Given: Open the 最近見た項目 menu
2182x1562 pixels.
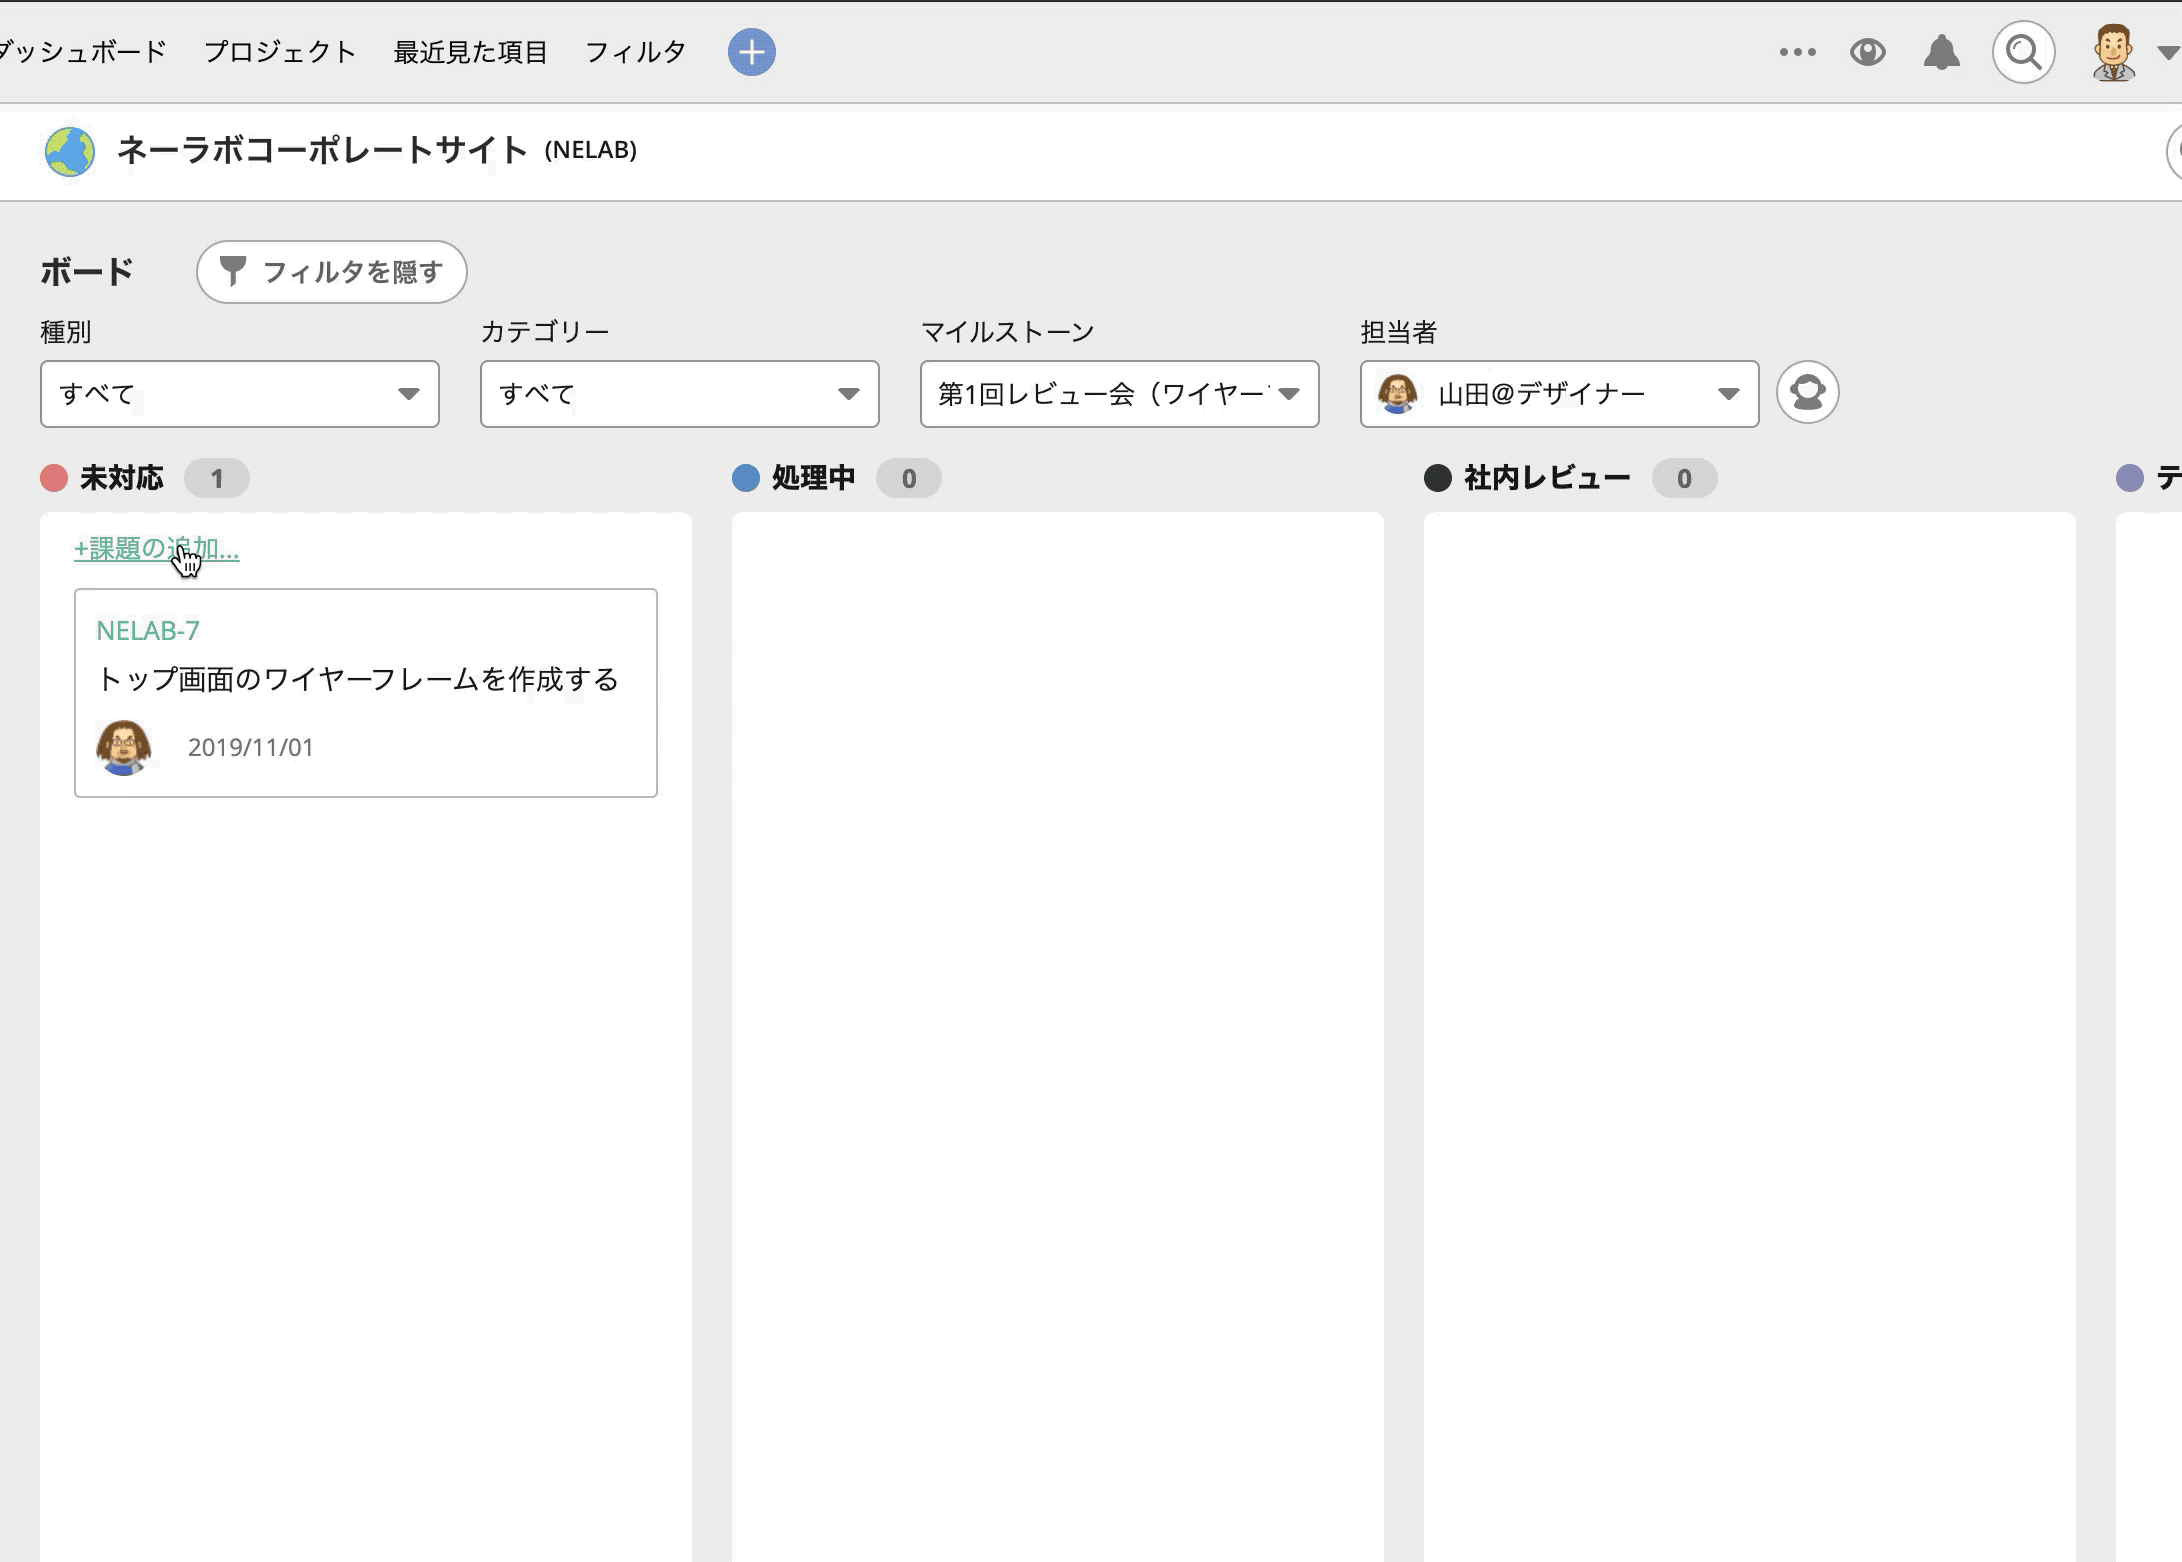Looking at the screenshot, I should (470, 52).
